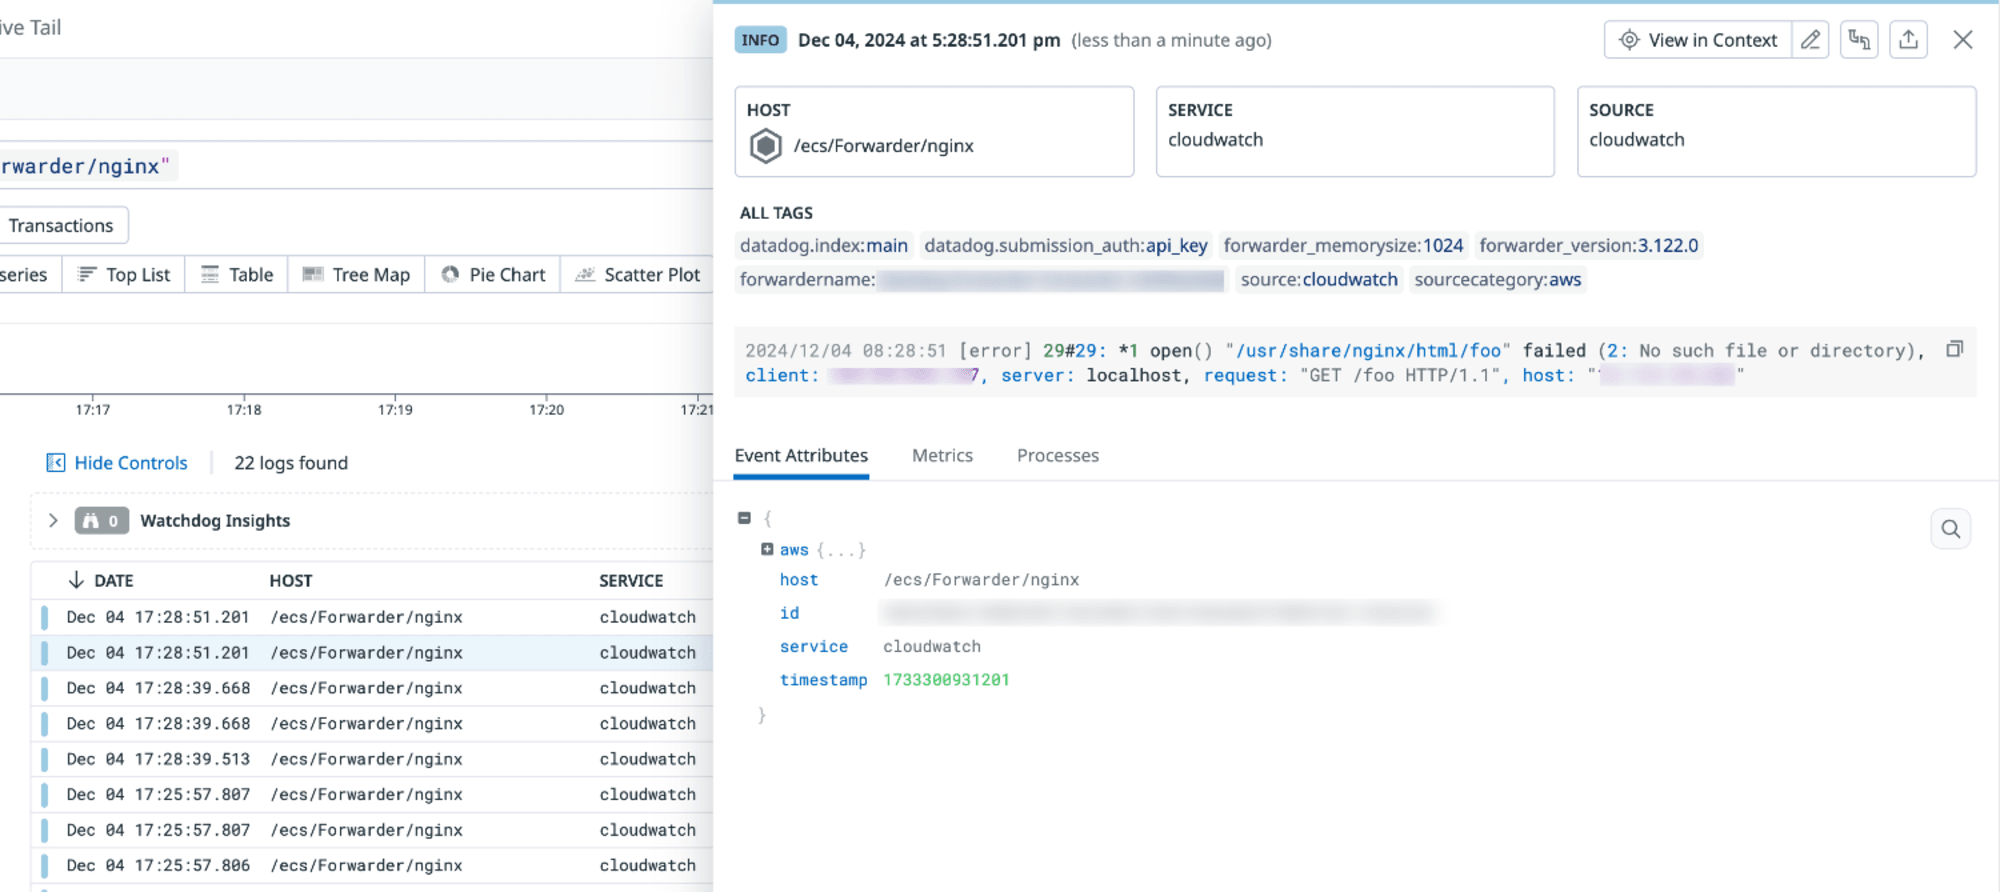Screen dimensions: 2000x892
Task: Click the datadog.submission_auth:api_key tag
Action: pyautogui.click(x=1066, y=246)
